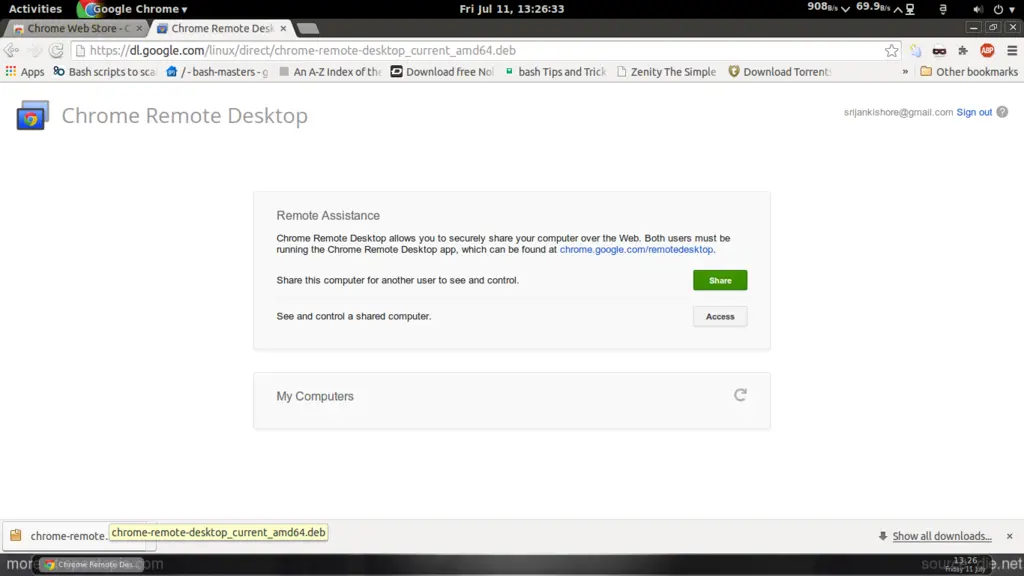Click the Sign out link
1024x576 pixels.
[974, 112]
